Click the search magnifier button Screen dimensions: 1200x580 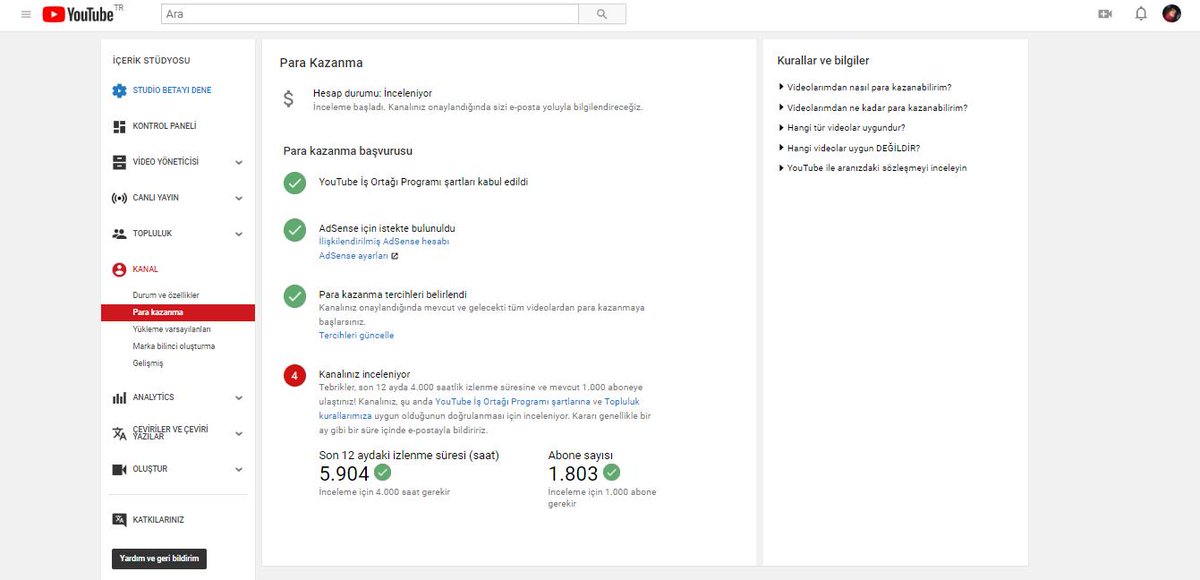[x=603, y=14]
